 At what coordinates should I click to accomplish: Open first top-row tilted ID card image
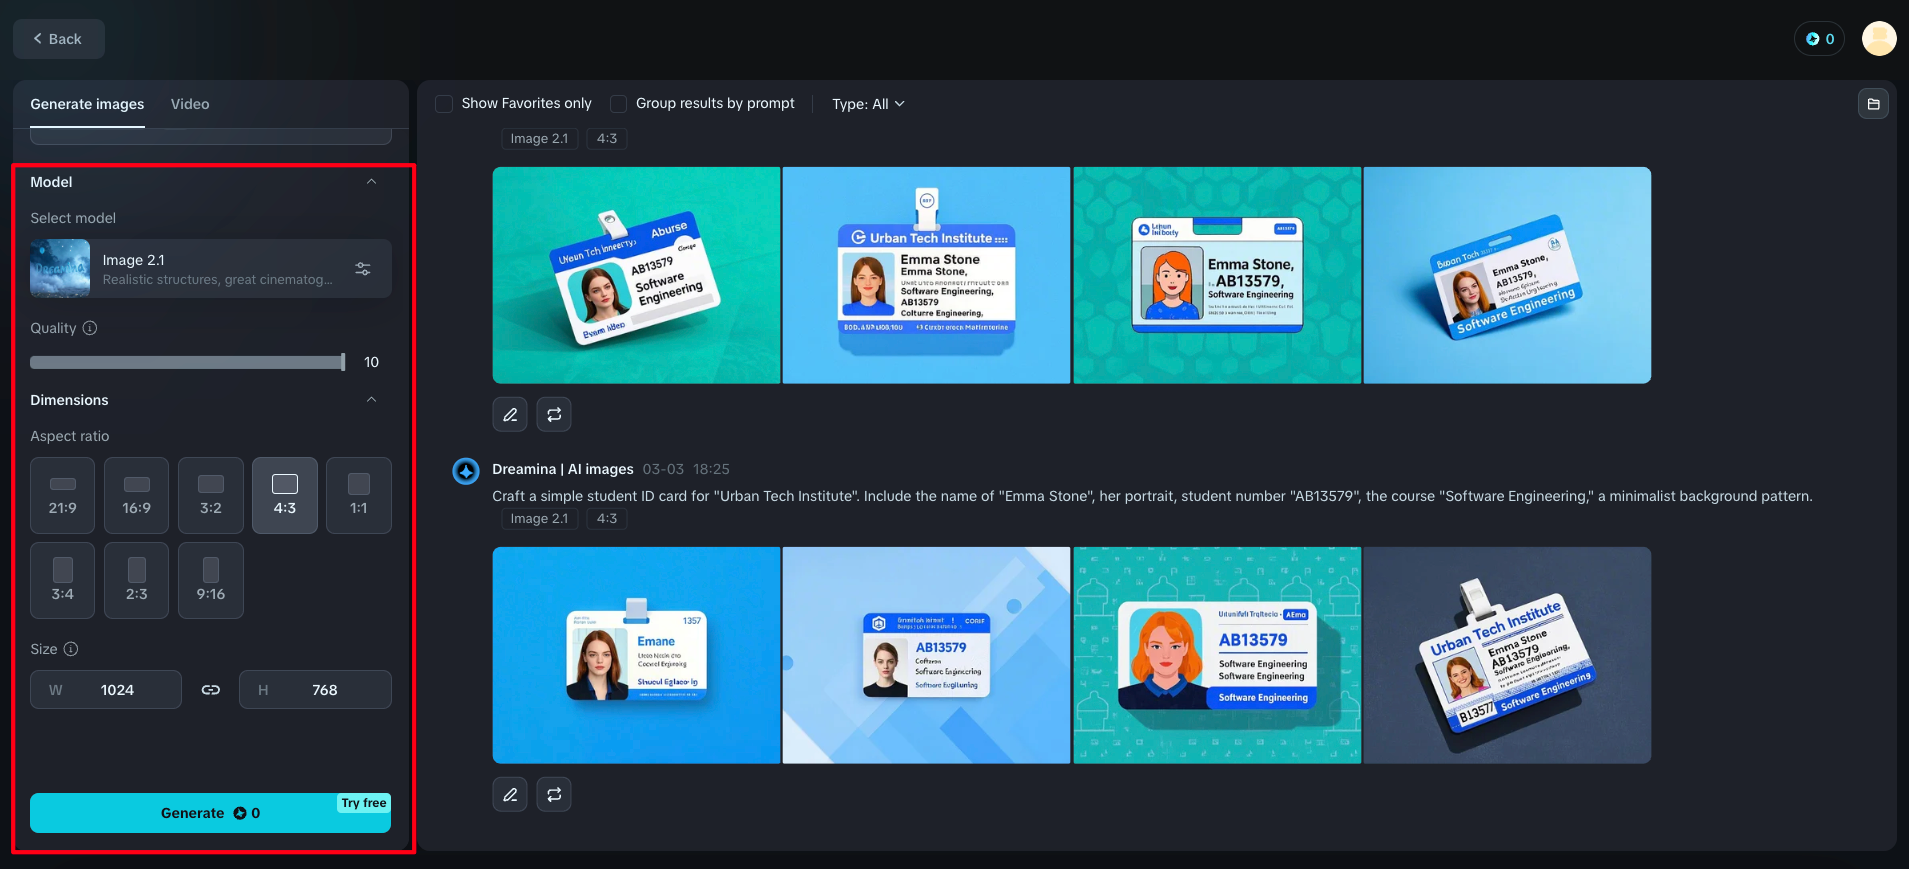[x=636, y=275]
